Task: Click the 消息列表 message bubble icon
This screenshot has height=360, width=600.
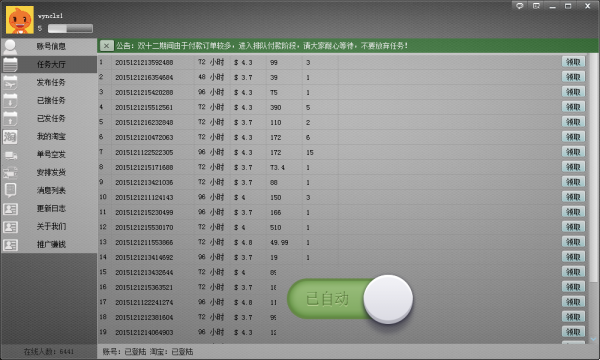Action: [x=10, y=190]
